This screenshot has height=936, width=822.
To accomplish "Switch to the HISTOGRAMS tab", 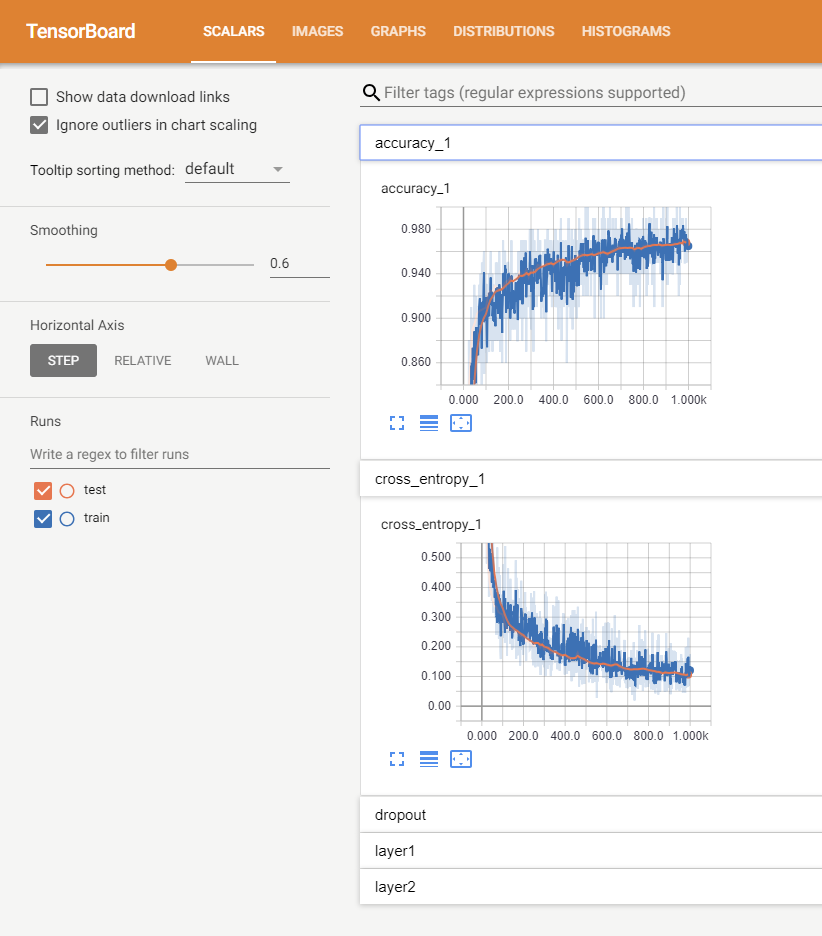I will pos(626,31).
